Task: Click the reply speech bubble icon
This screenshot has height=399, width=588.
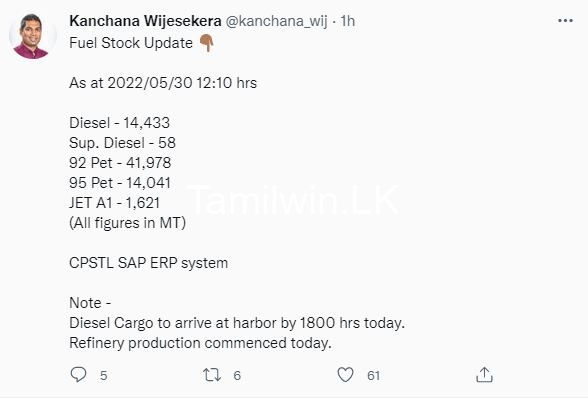Action: pyautogui.click(x=78, y=374)
